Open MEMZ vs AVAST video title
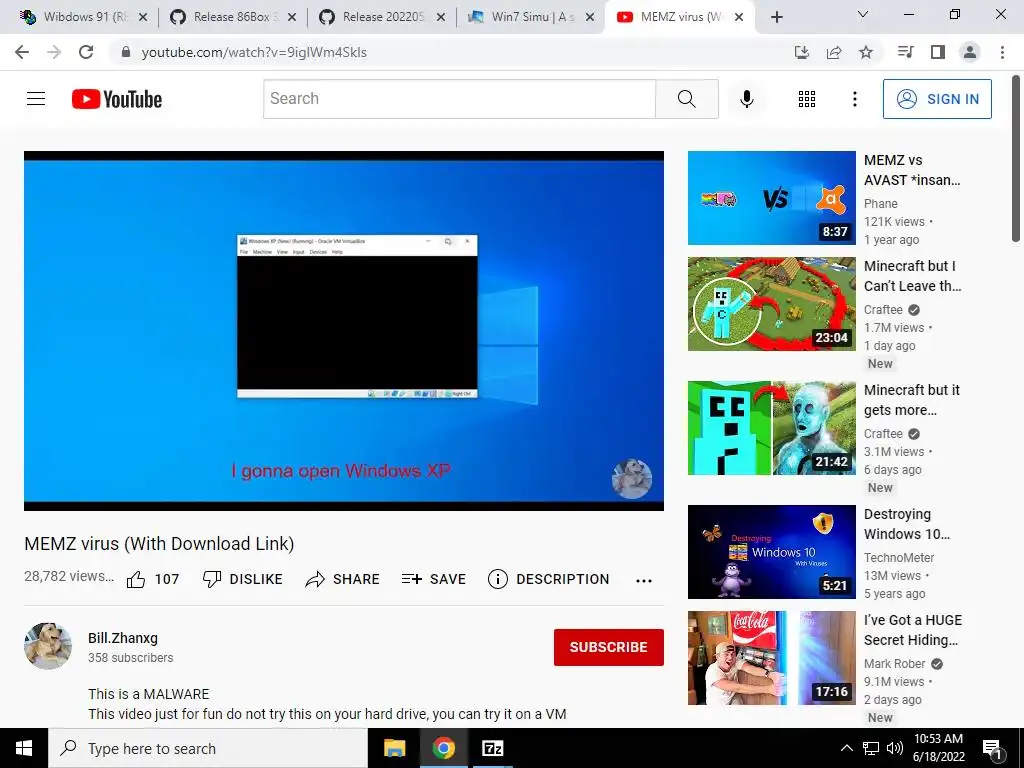The height and width of the screenshot is (768, 1024). tap(912, 170)
